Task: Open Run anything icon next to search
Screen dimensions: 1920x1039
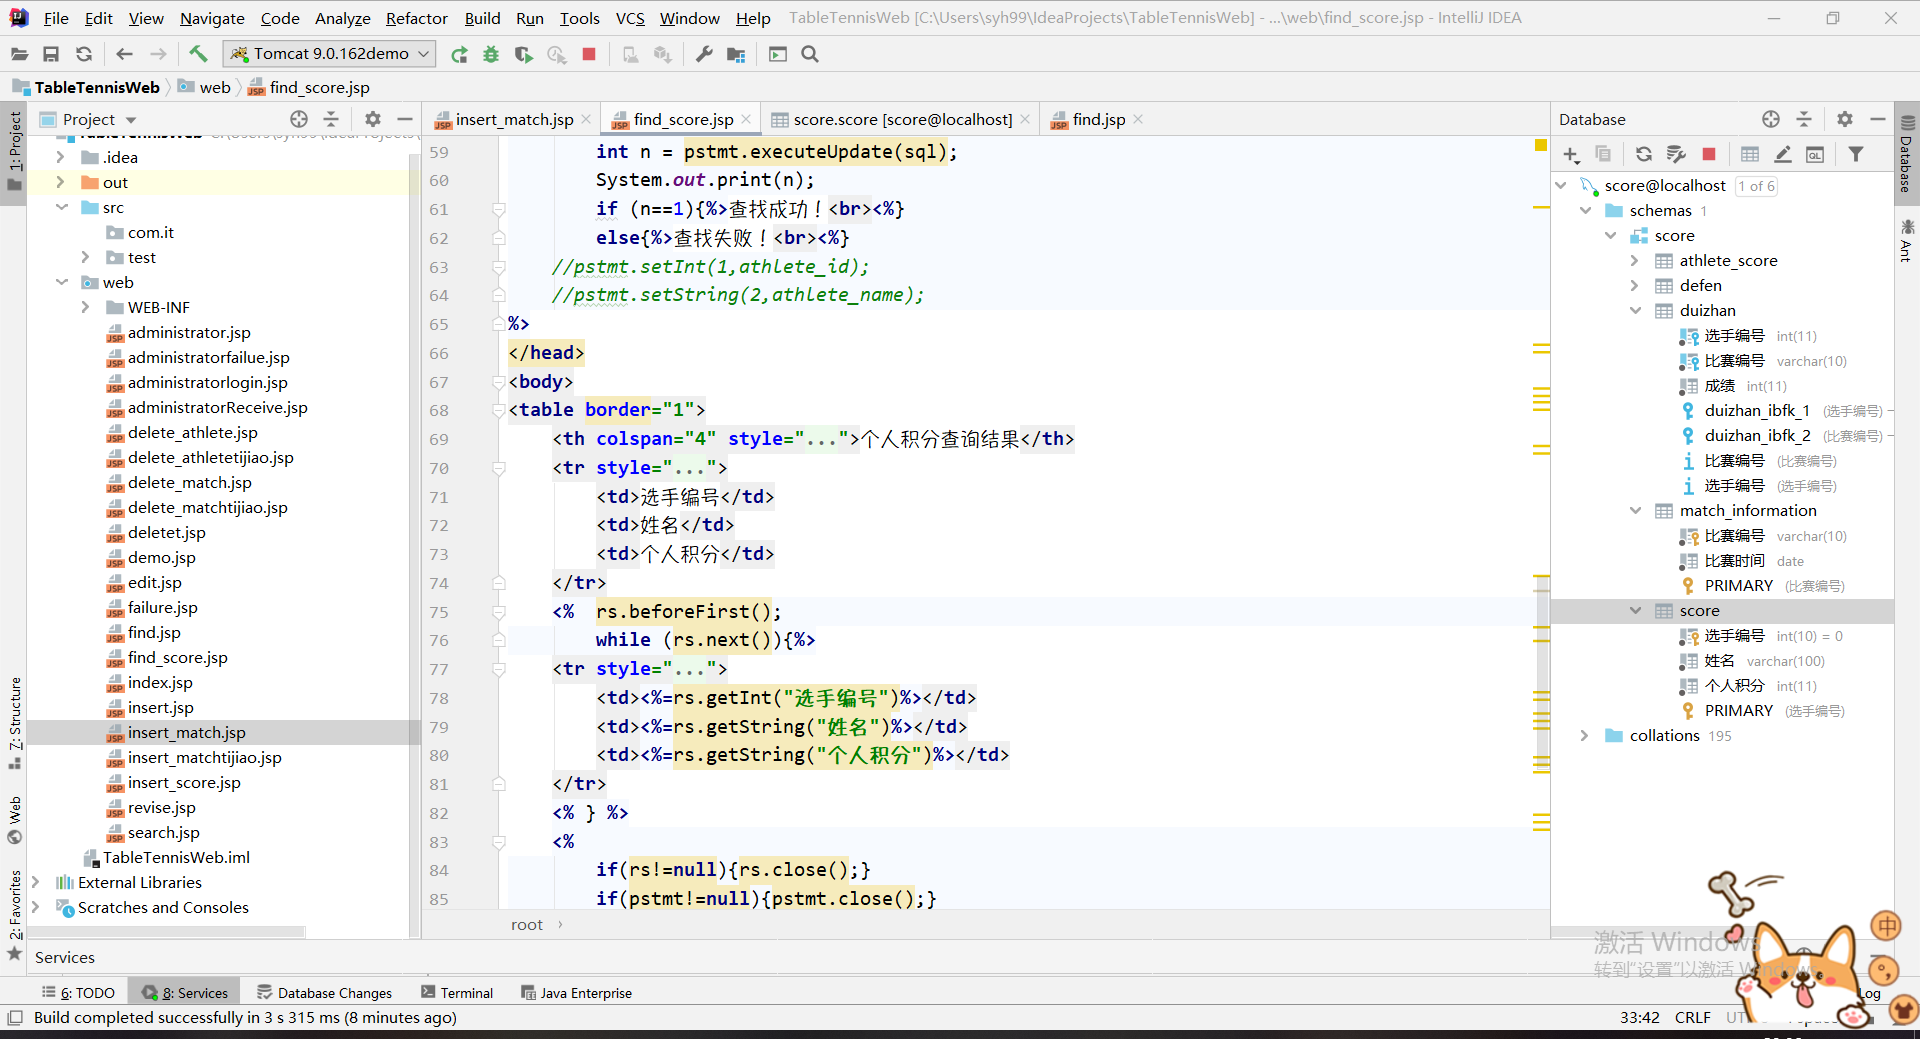Action: [778, 54]
